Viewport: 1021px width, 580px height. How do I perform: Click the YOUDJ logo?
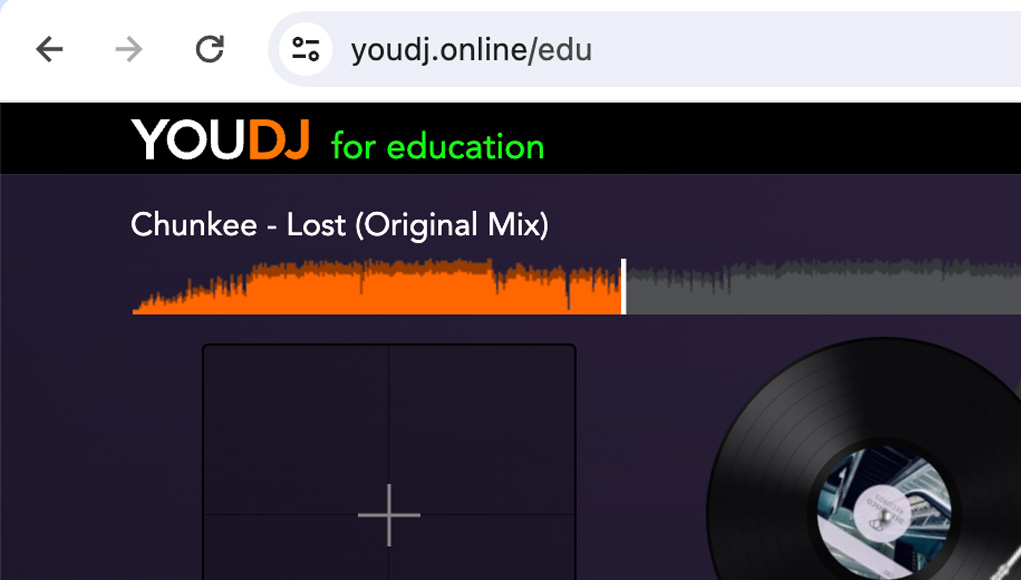pos(220,139)
